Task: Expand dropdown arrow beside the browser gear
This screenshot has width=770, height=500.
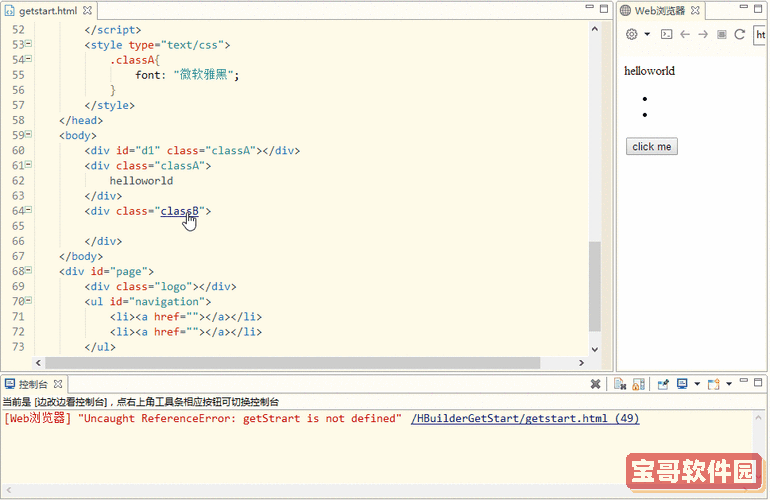Action: [647, 34]
